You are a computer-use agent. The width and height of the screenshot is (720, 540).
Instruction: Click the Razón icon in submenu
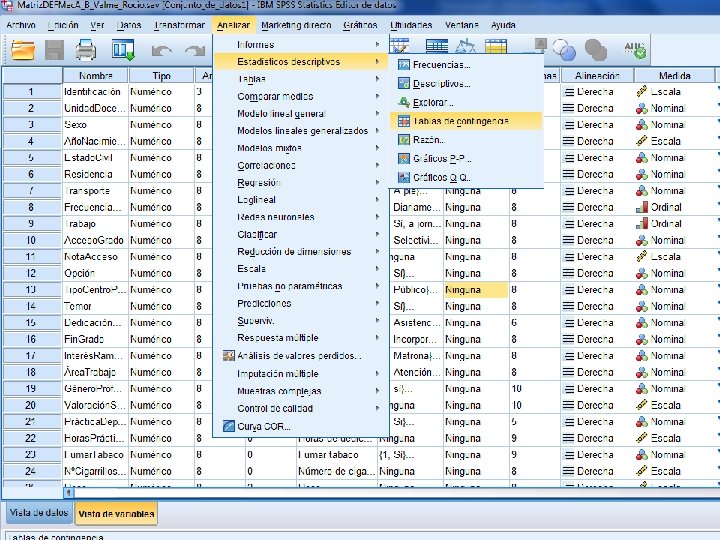click(x=404, y=140)
